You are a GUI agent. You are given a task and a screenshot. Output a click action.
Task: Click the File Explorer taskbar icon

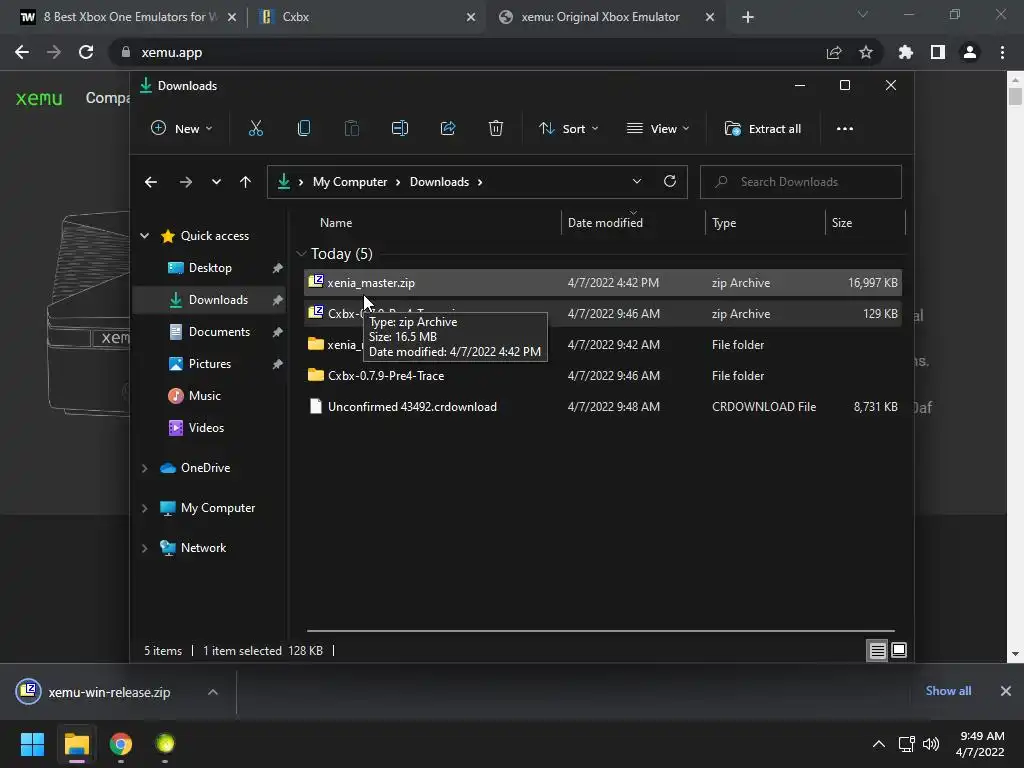point(76,744)
